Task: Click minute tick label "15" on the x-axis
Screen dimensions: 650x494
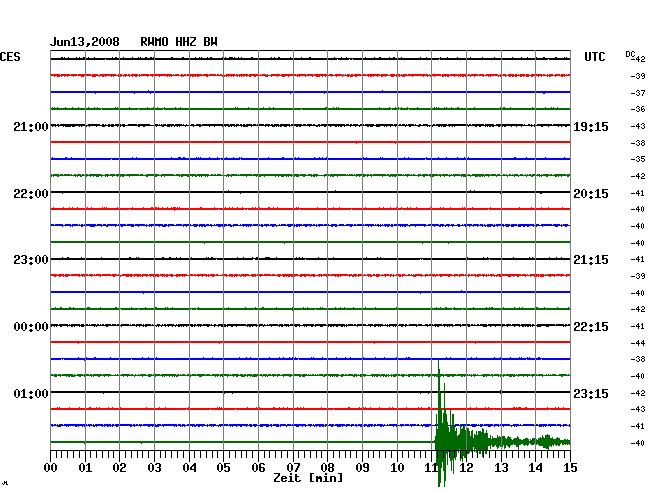Action: (570, 467)
